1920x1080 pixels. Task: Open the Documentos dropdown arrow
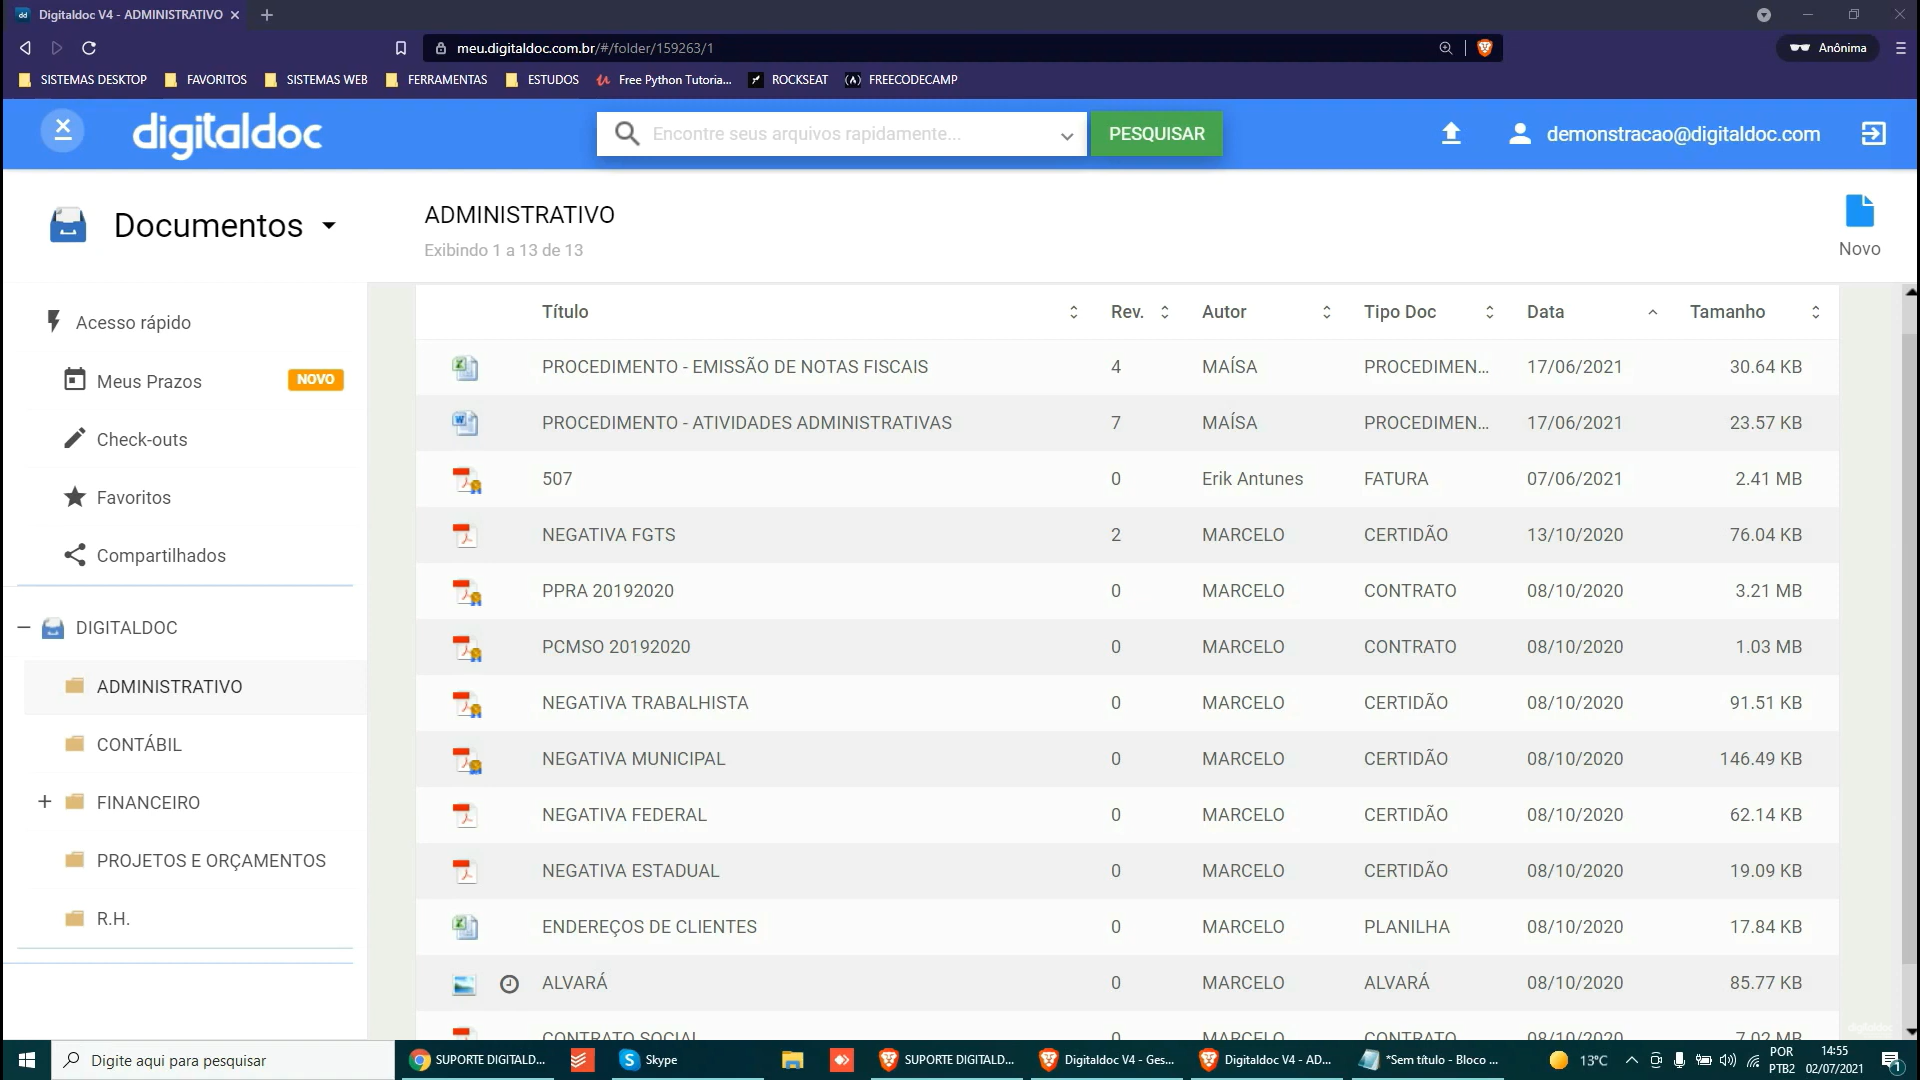[x=329, y=226]
